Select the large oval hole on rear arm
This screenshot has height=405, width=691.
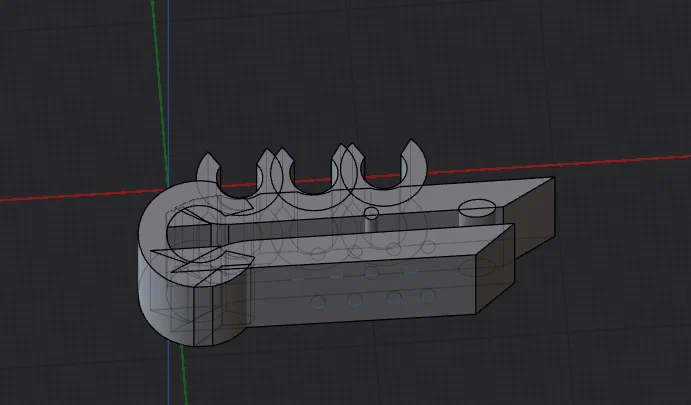tap(477, 207)
